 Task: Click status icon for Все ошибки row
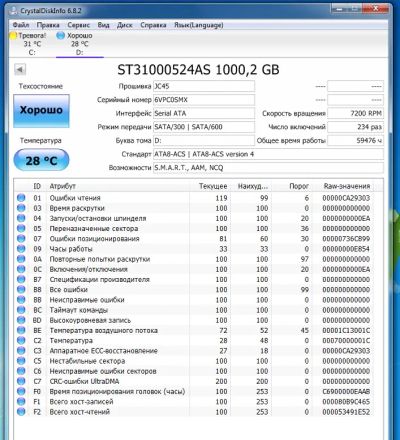click(x=21, y=290)
